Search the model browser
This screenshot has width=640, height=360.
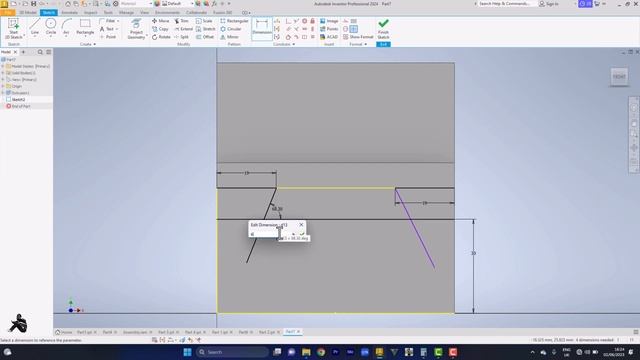point(40,52)
